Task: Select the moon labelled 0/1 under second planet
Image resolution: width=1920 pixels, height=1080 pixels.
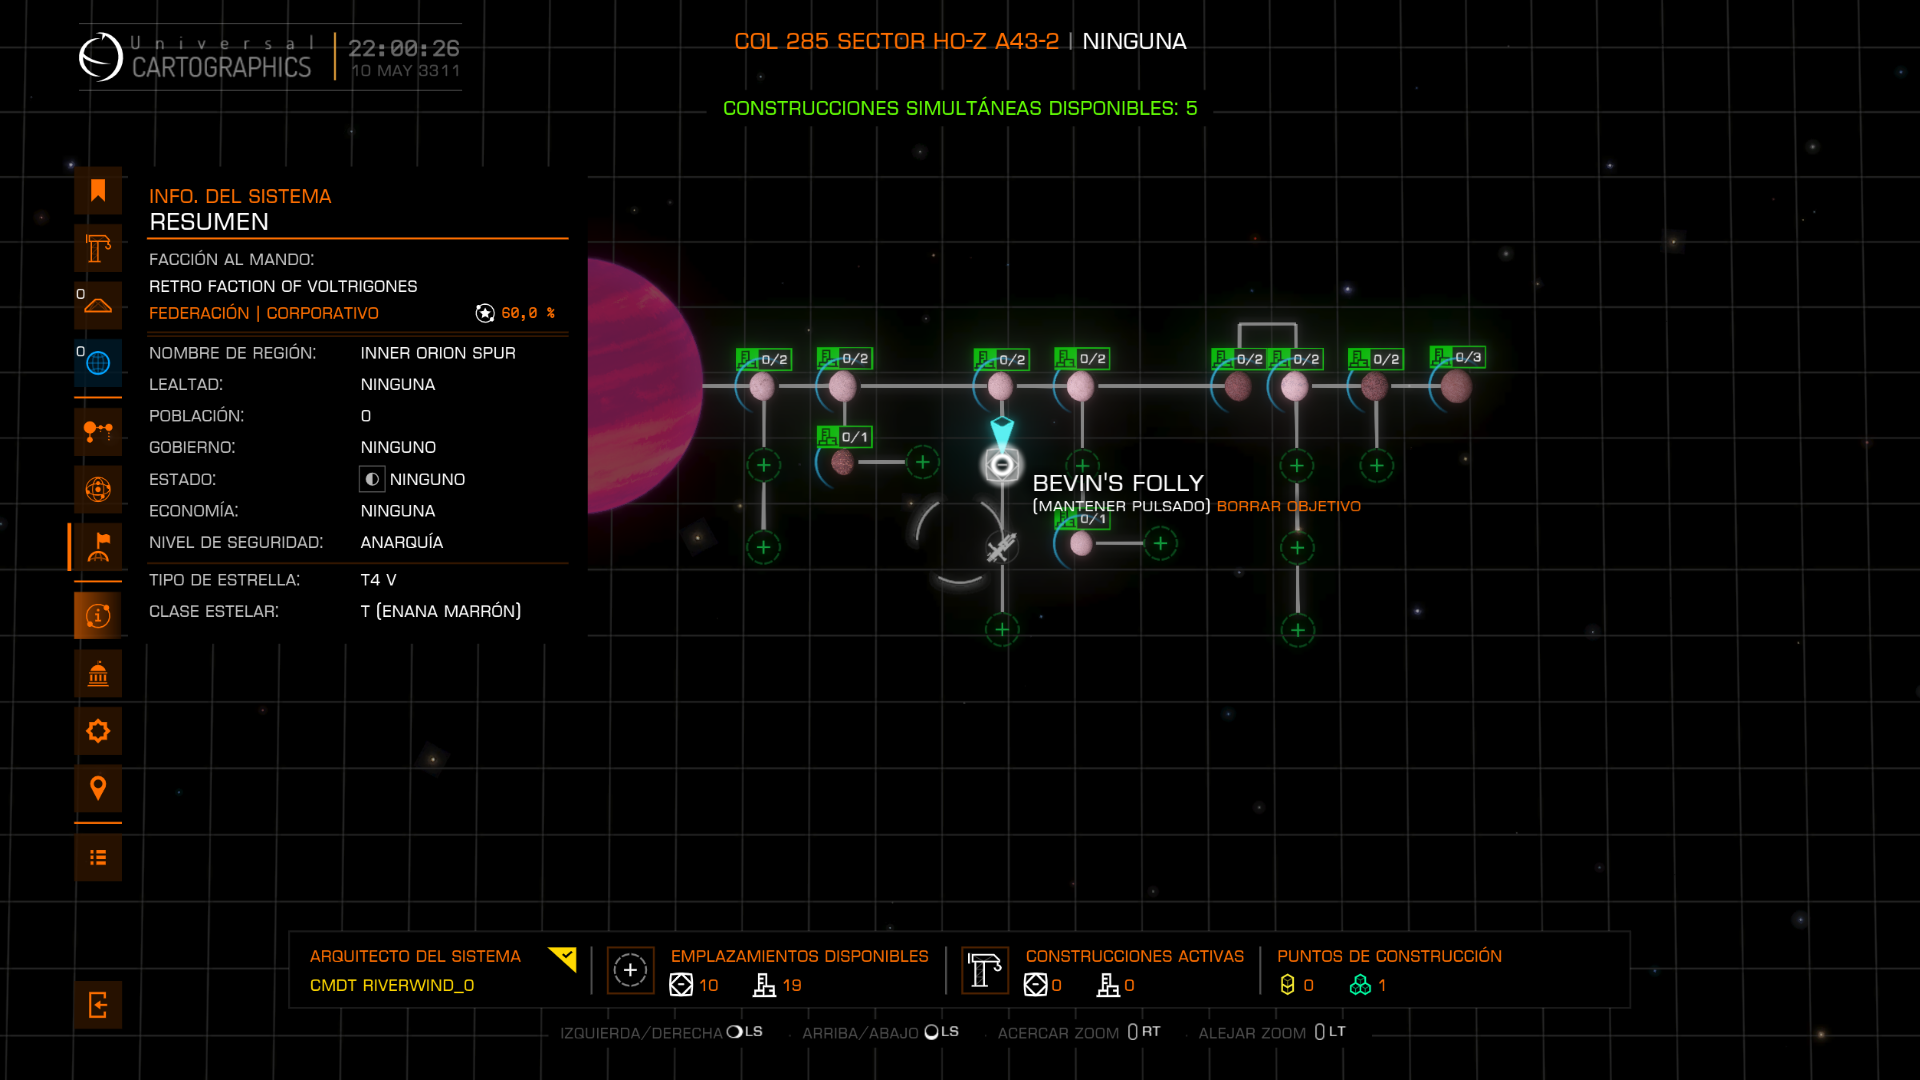Action: (843, 462)
